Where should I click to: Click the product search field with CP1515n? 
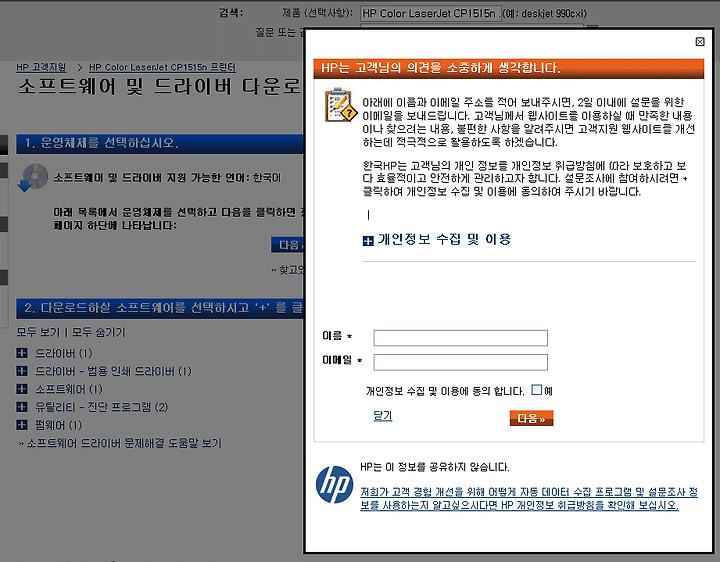pyautogui.click(x=430, y=13)
